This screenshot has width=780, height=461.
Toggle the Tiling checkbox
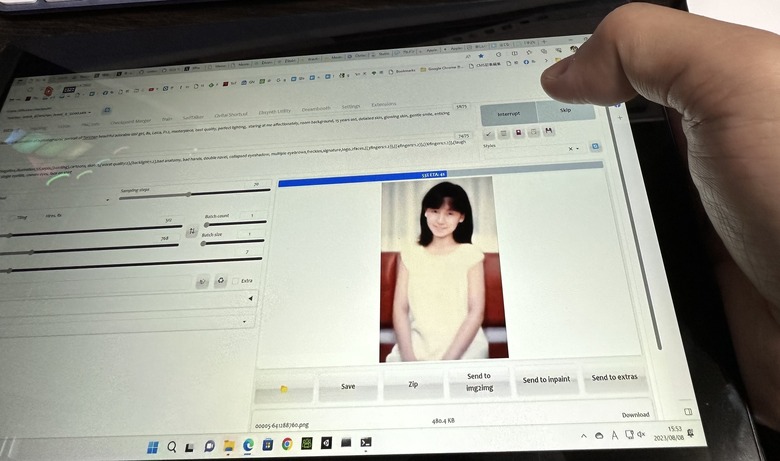tap(8, 216)
